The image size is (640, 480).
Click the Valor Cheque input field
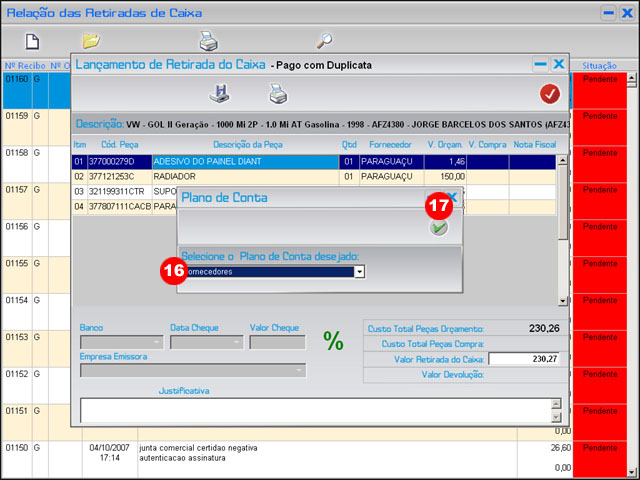click(x=277, y=342)
